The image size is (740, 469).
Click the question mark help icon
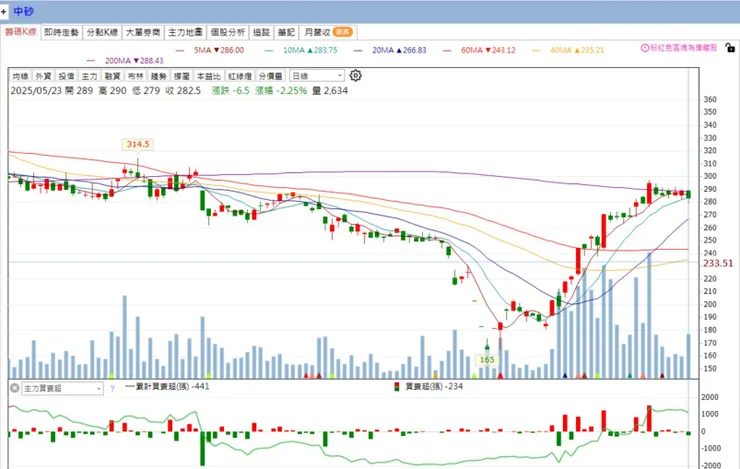pyautogui.click(x=112, y=389)
